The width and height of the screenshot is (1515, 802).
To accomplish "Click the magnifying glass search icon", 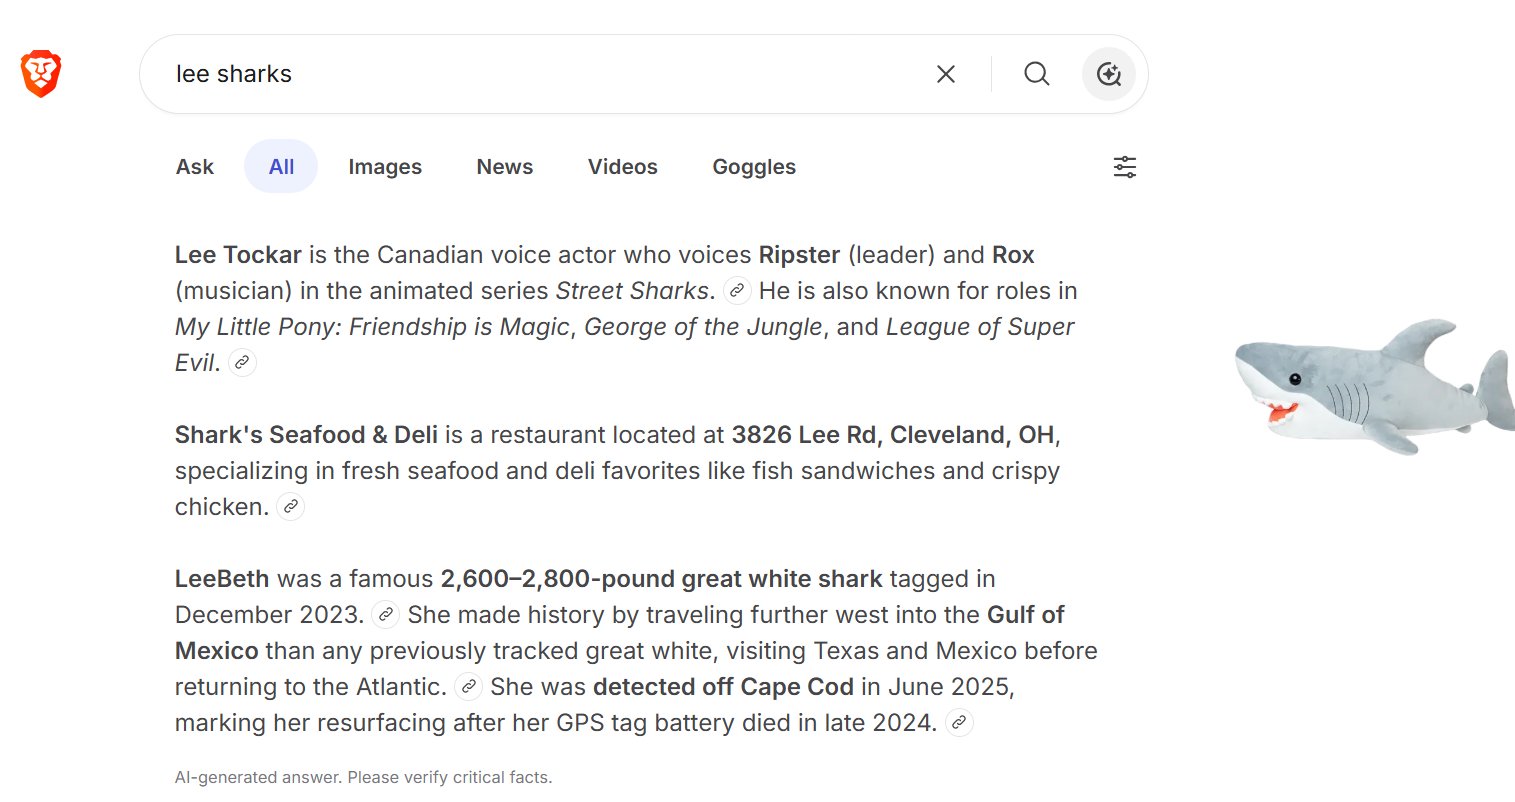I will point(1037,74).
